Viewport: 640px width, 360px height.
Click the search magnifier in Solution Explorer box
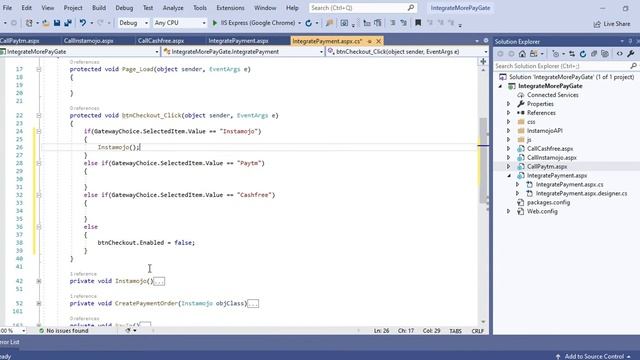633,66
